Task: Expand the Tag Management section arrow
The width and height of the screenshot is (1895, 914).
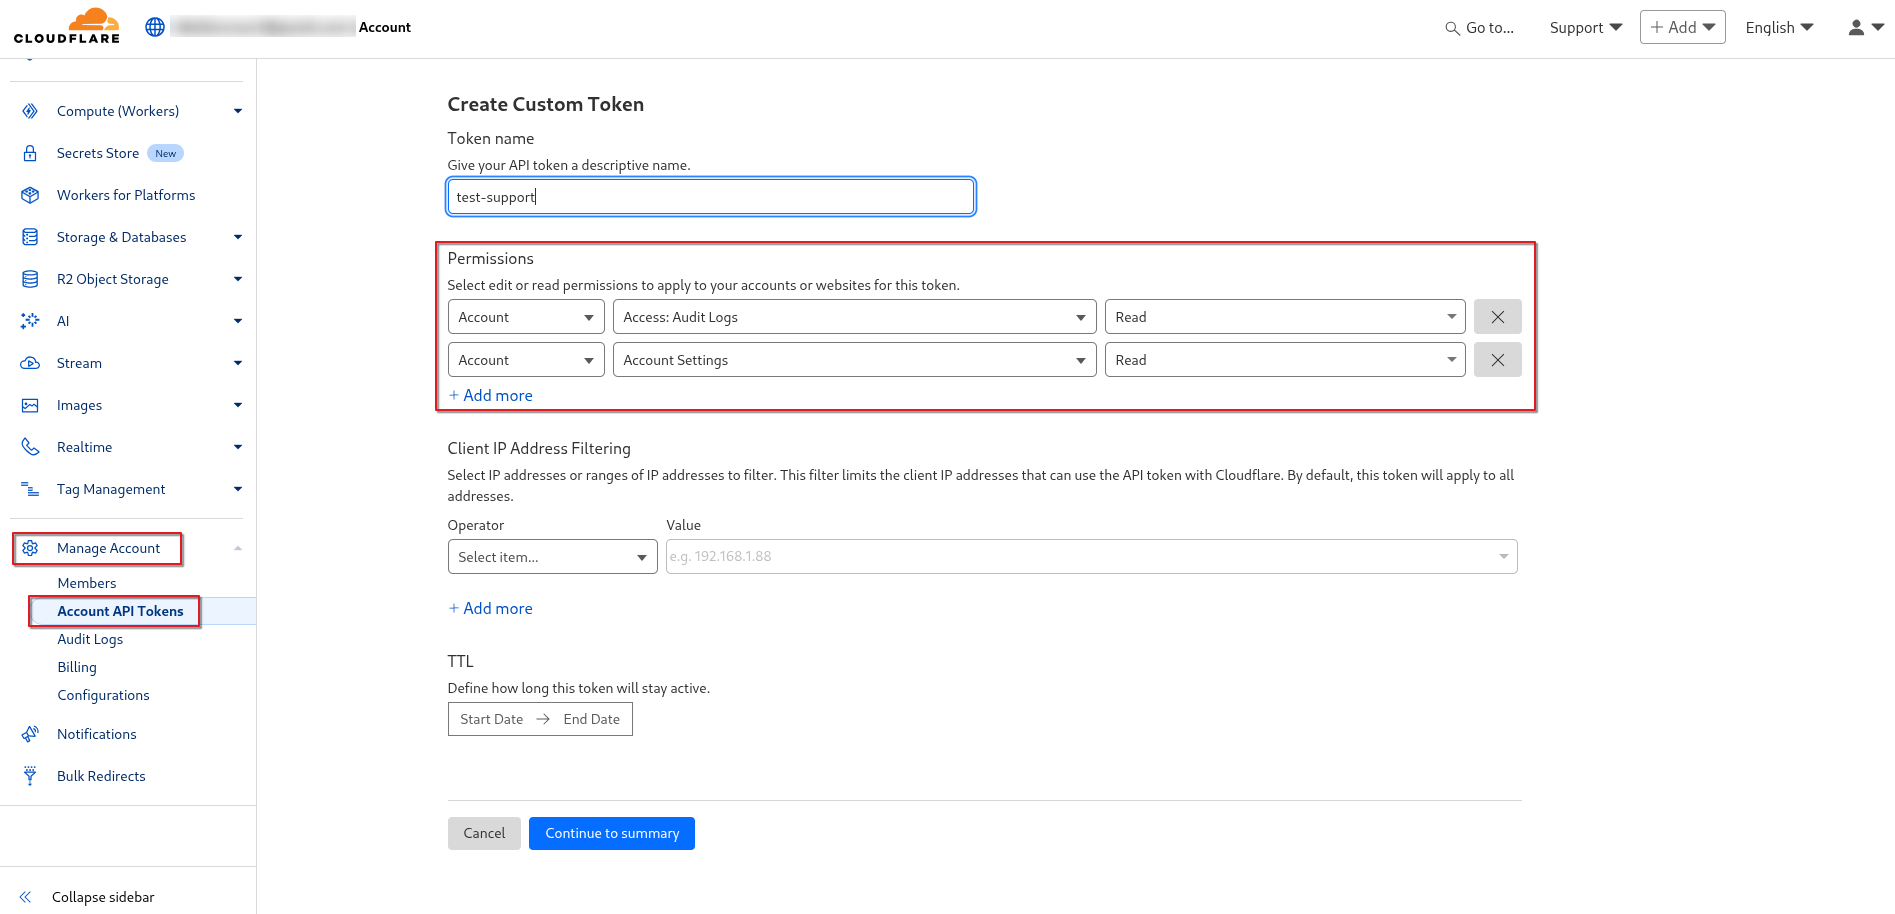Action: [238, 489]
